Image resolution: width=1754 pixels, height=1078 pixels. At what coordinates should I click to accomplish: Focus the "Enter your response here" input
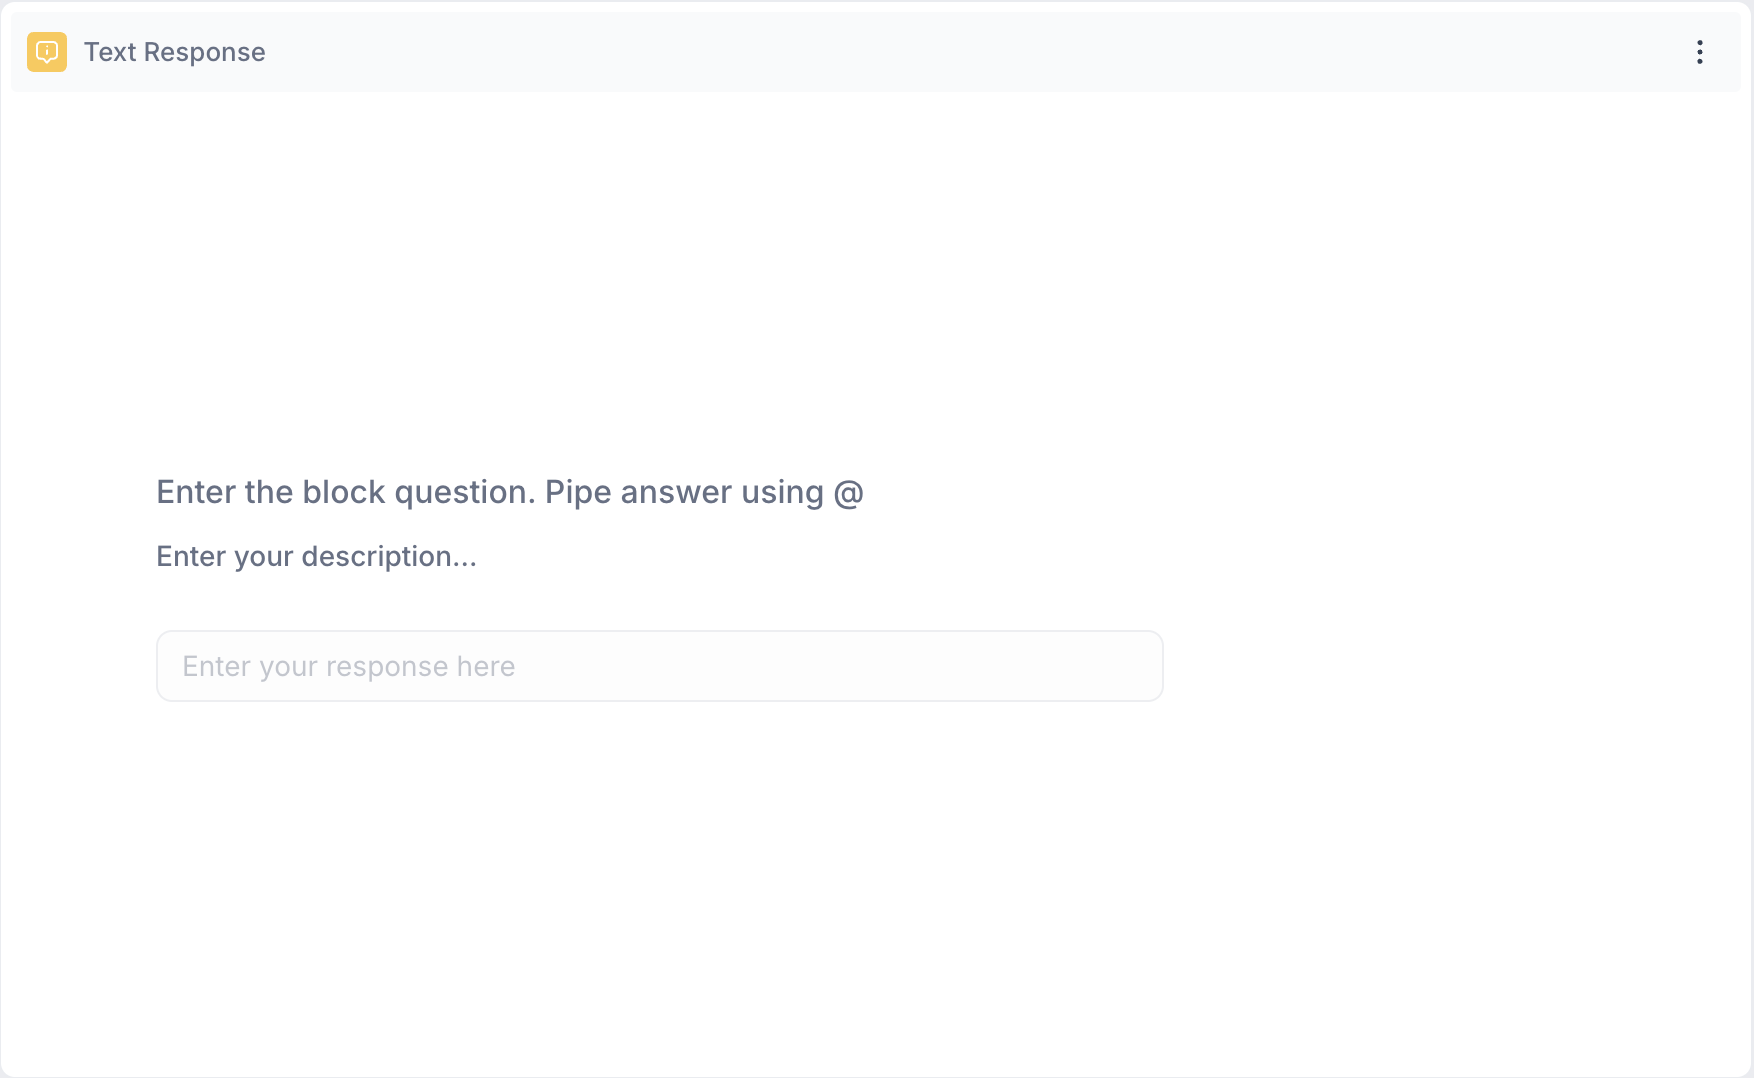coord(659,666)
